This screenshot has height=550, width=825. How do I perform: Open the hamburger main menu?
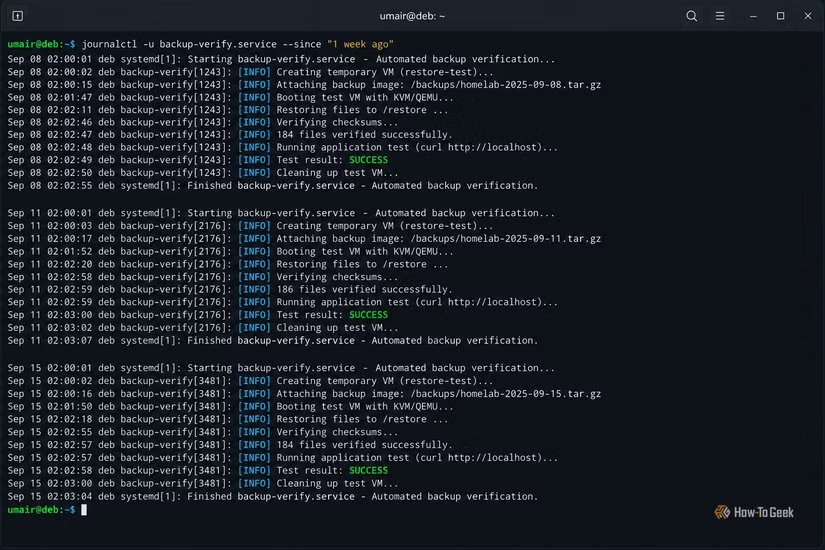pos(720,16)
